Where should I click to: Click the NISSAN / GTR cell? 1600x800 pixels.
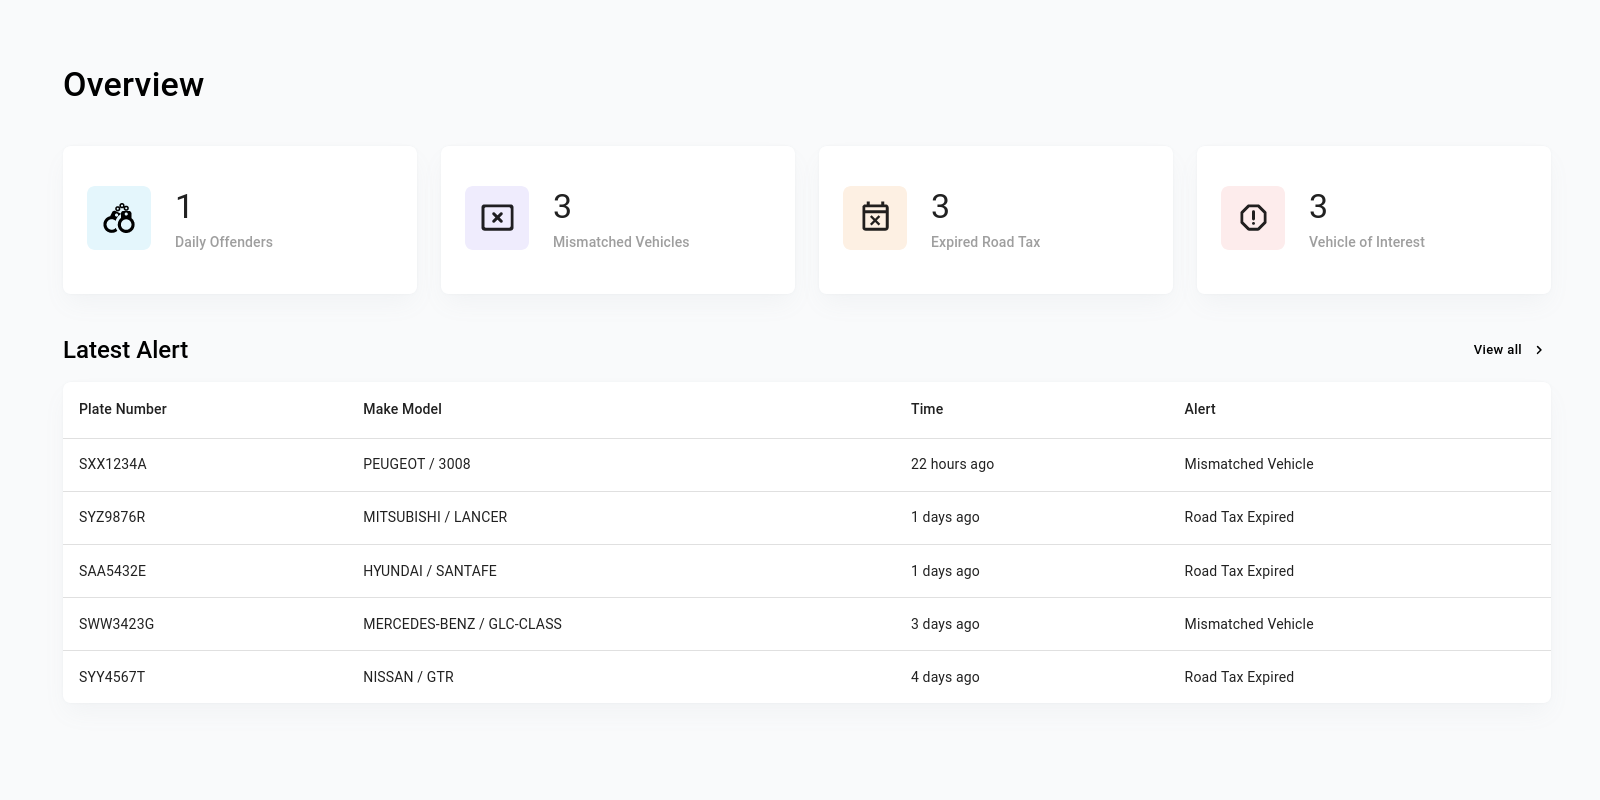click(x=408, y=677)
